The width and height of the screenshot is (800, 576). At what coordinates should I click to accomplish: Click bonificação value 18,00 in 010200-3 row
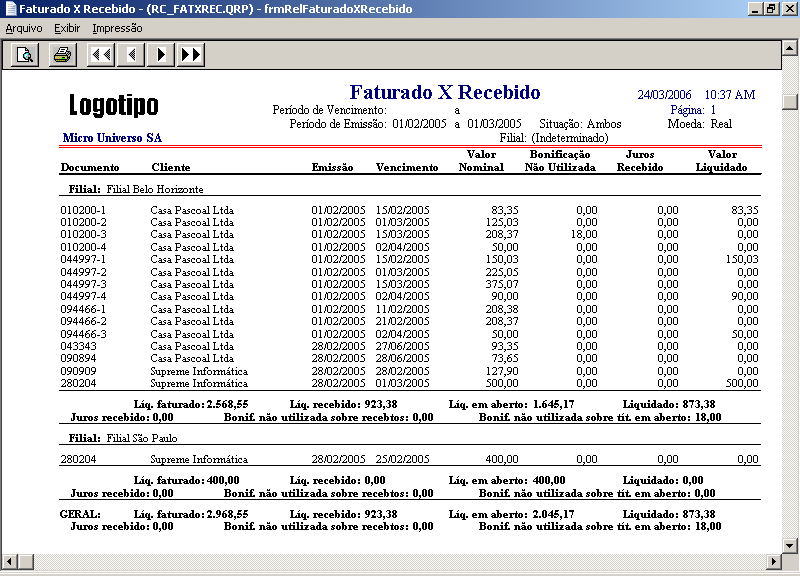pos(584,235)
